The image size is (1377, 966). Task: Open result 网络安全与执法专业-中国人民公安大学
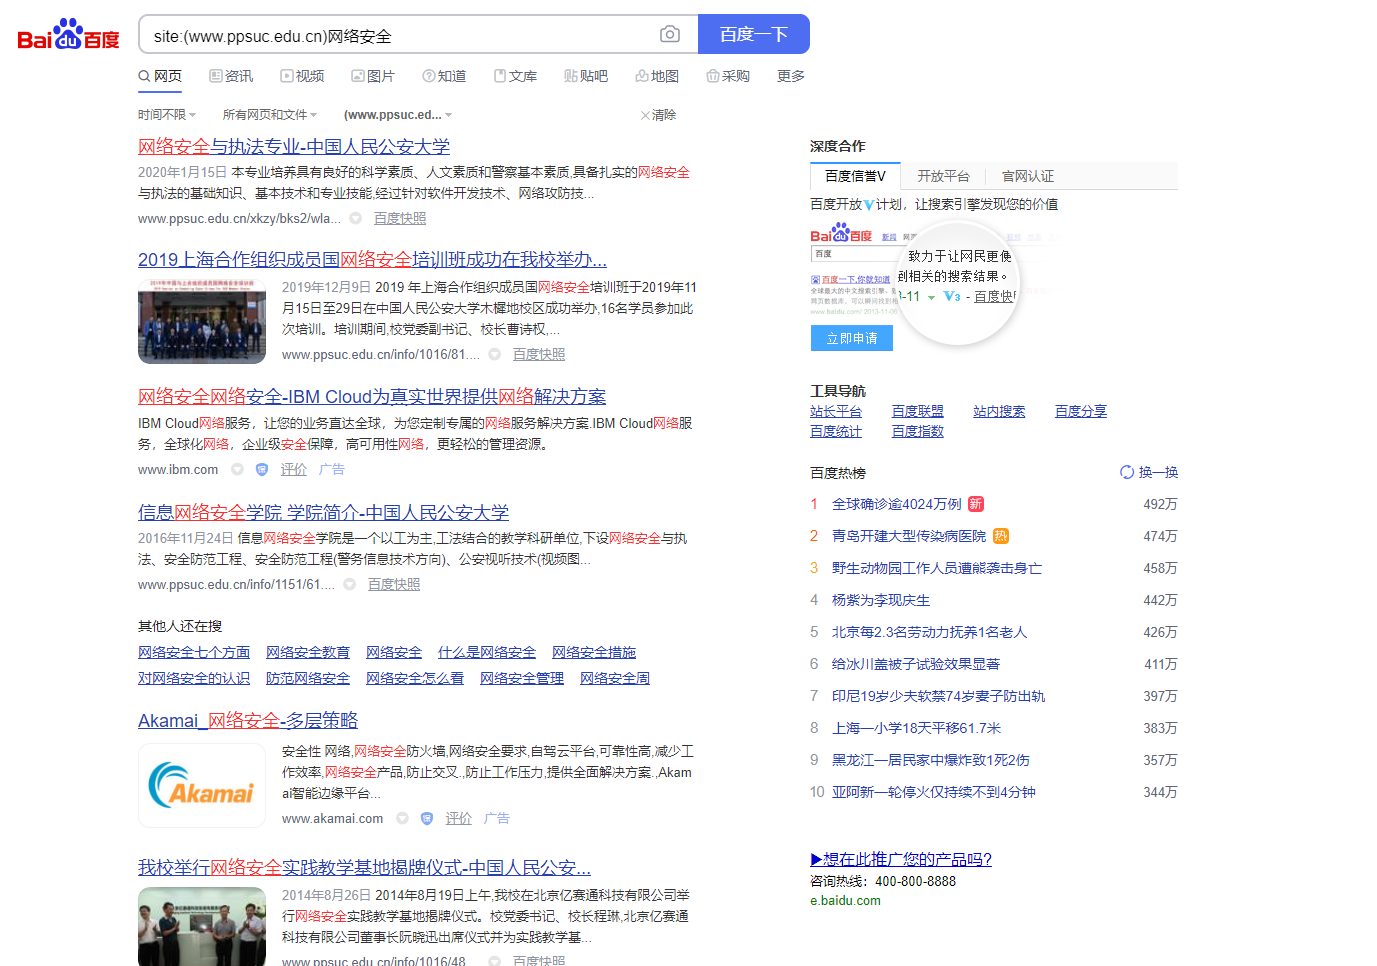pos(294,147)
